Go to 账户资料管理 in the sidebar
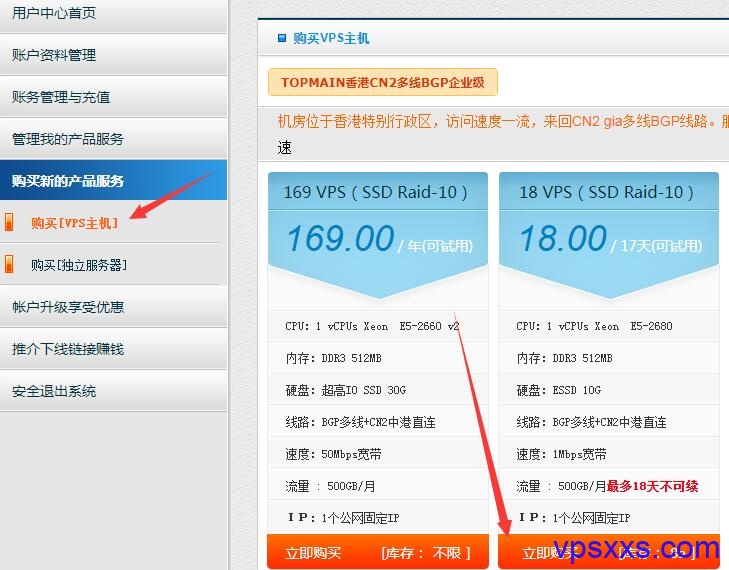The image size is (729, 570). pos(54,55)
